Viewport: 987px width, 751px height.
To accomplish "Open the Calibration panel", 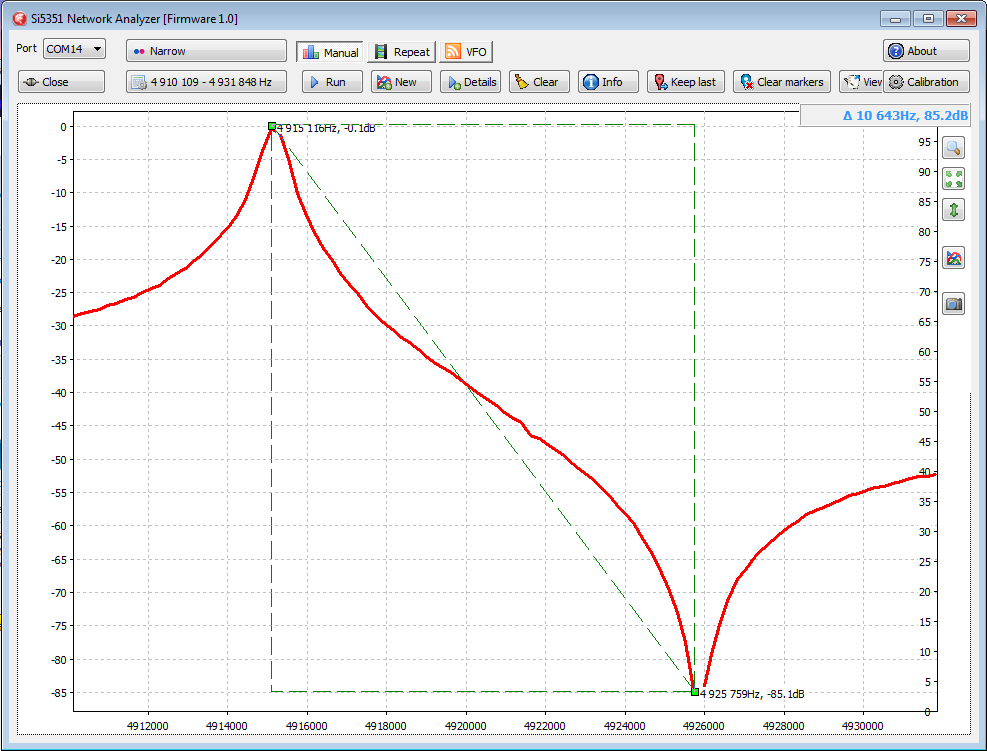I will click(924, 82).
